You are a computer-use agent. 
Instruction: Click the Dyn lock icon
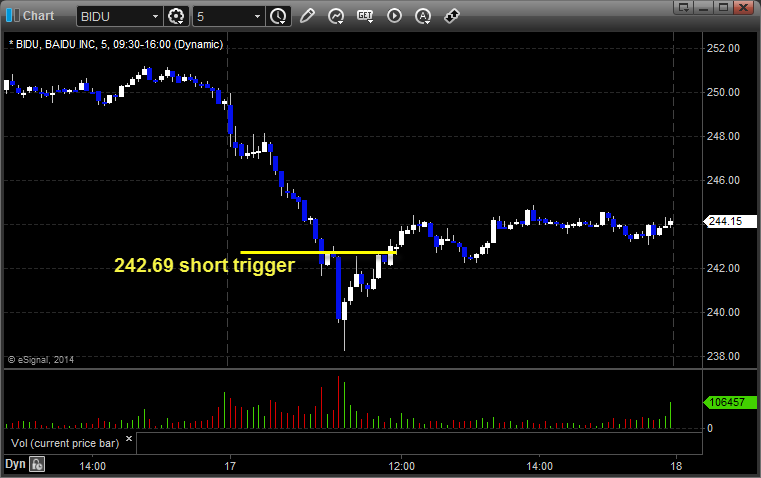37,464
